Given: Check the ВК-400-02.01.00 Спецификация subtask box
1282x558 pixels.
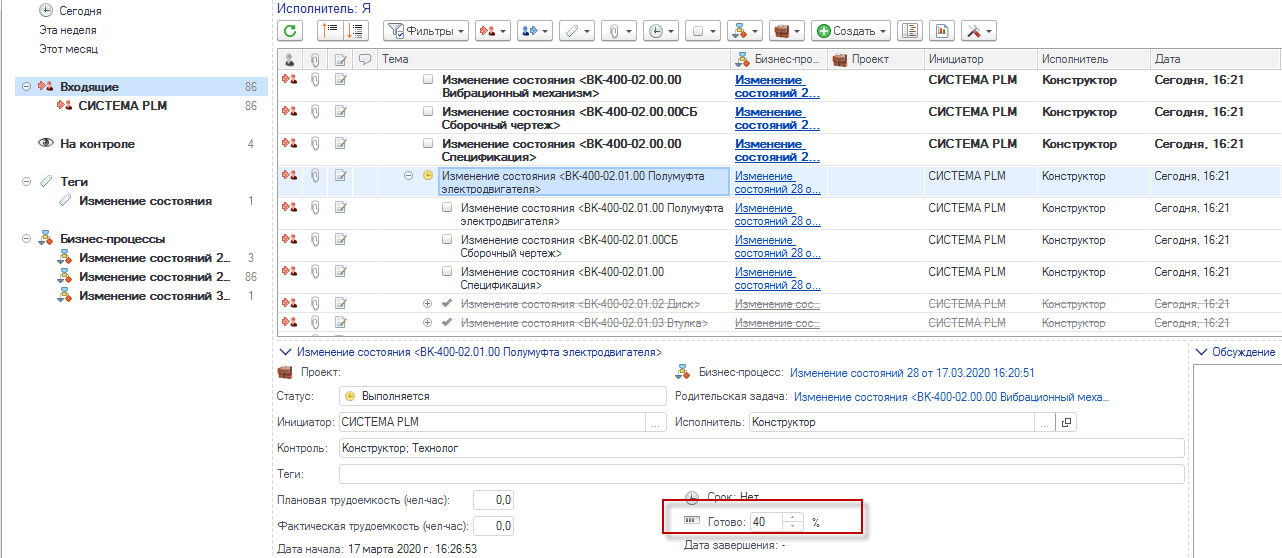Looking at the screenshot, I should pyautogui.click(x=447, y=272).
